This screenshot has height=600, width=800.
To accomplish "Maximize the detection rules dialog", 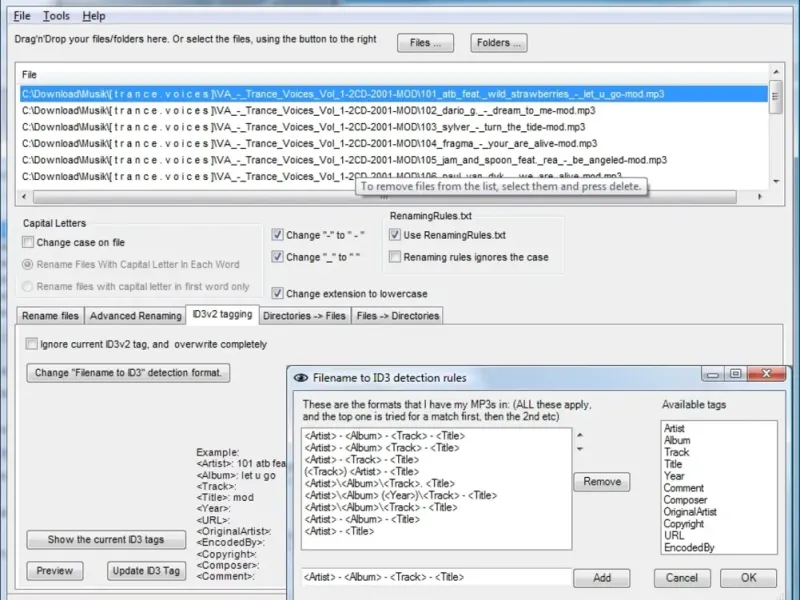I will pyautogui.click(x=735, y=374).
